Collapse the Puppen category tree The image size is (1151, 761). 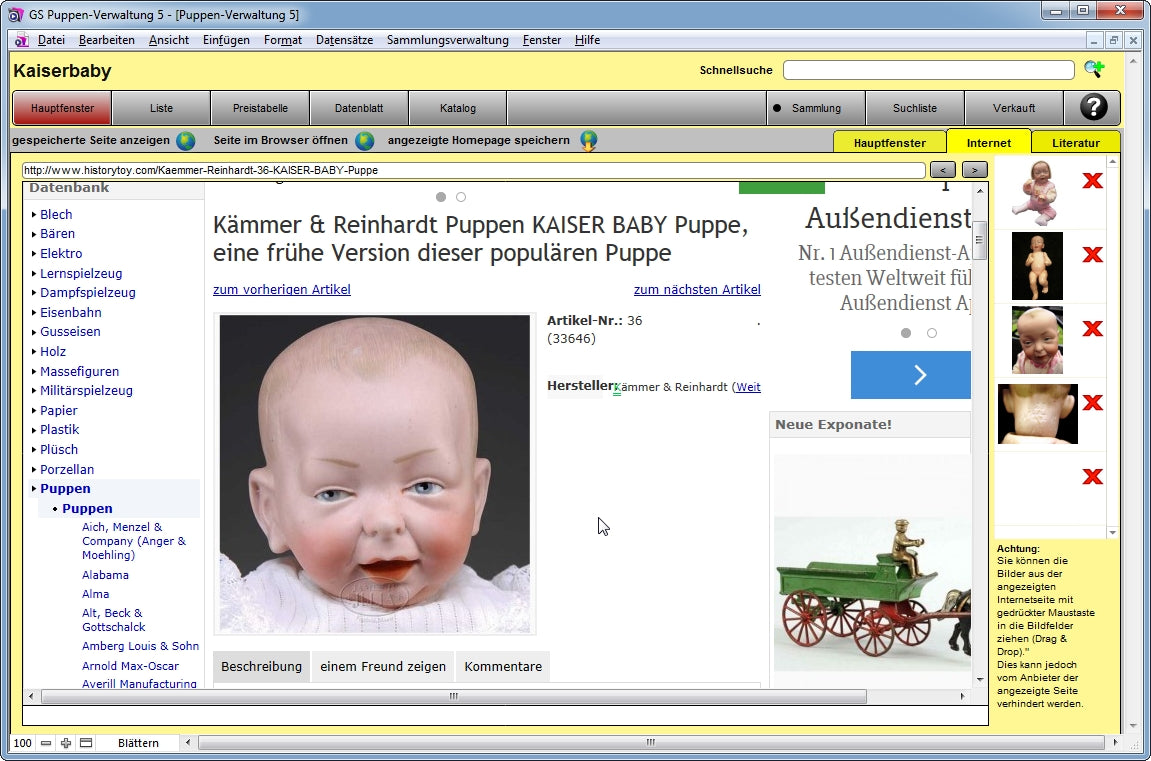click(x=65, y=489)
